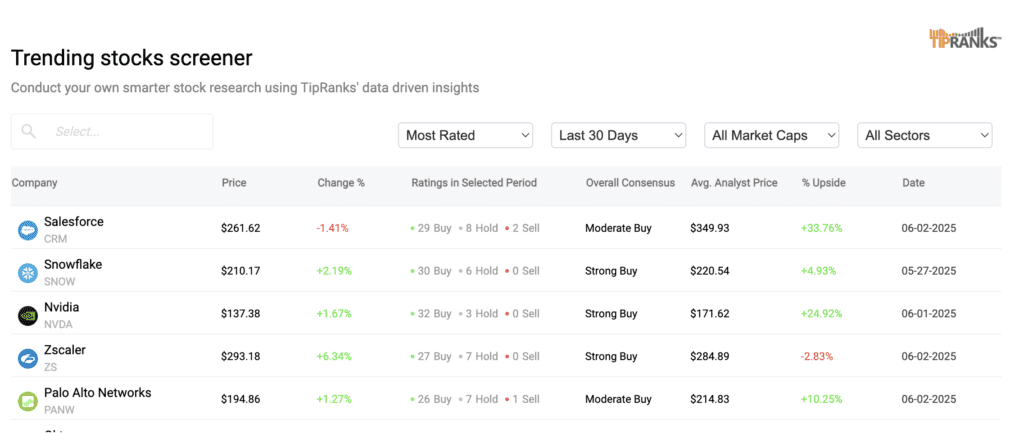Open the All Market Caps dropdown
This screenshot has height=433, width=1024.
771,135
